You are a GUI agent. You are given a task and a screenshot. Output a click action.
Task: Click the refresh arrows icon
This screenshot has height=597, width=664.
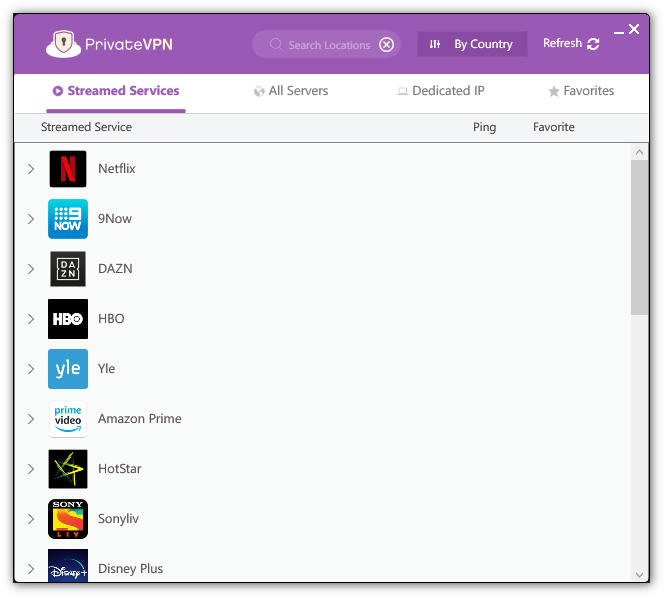[593, 44]
